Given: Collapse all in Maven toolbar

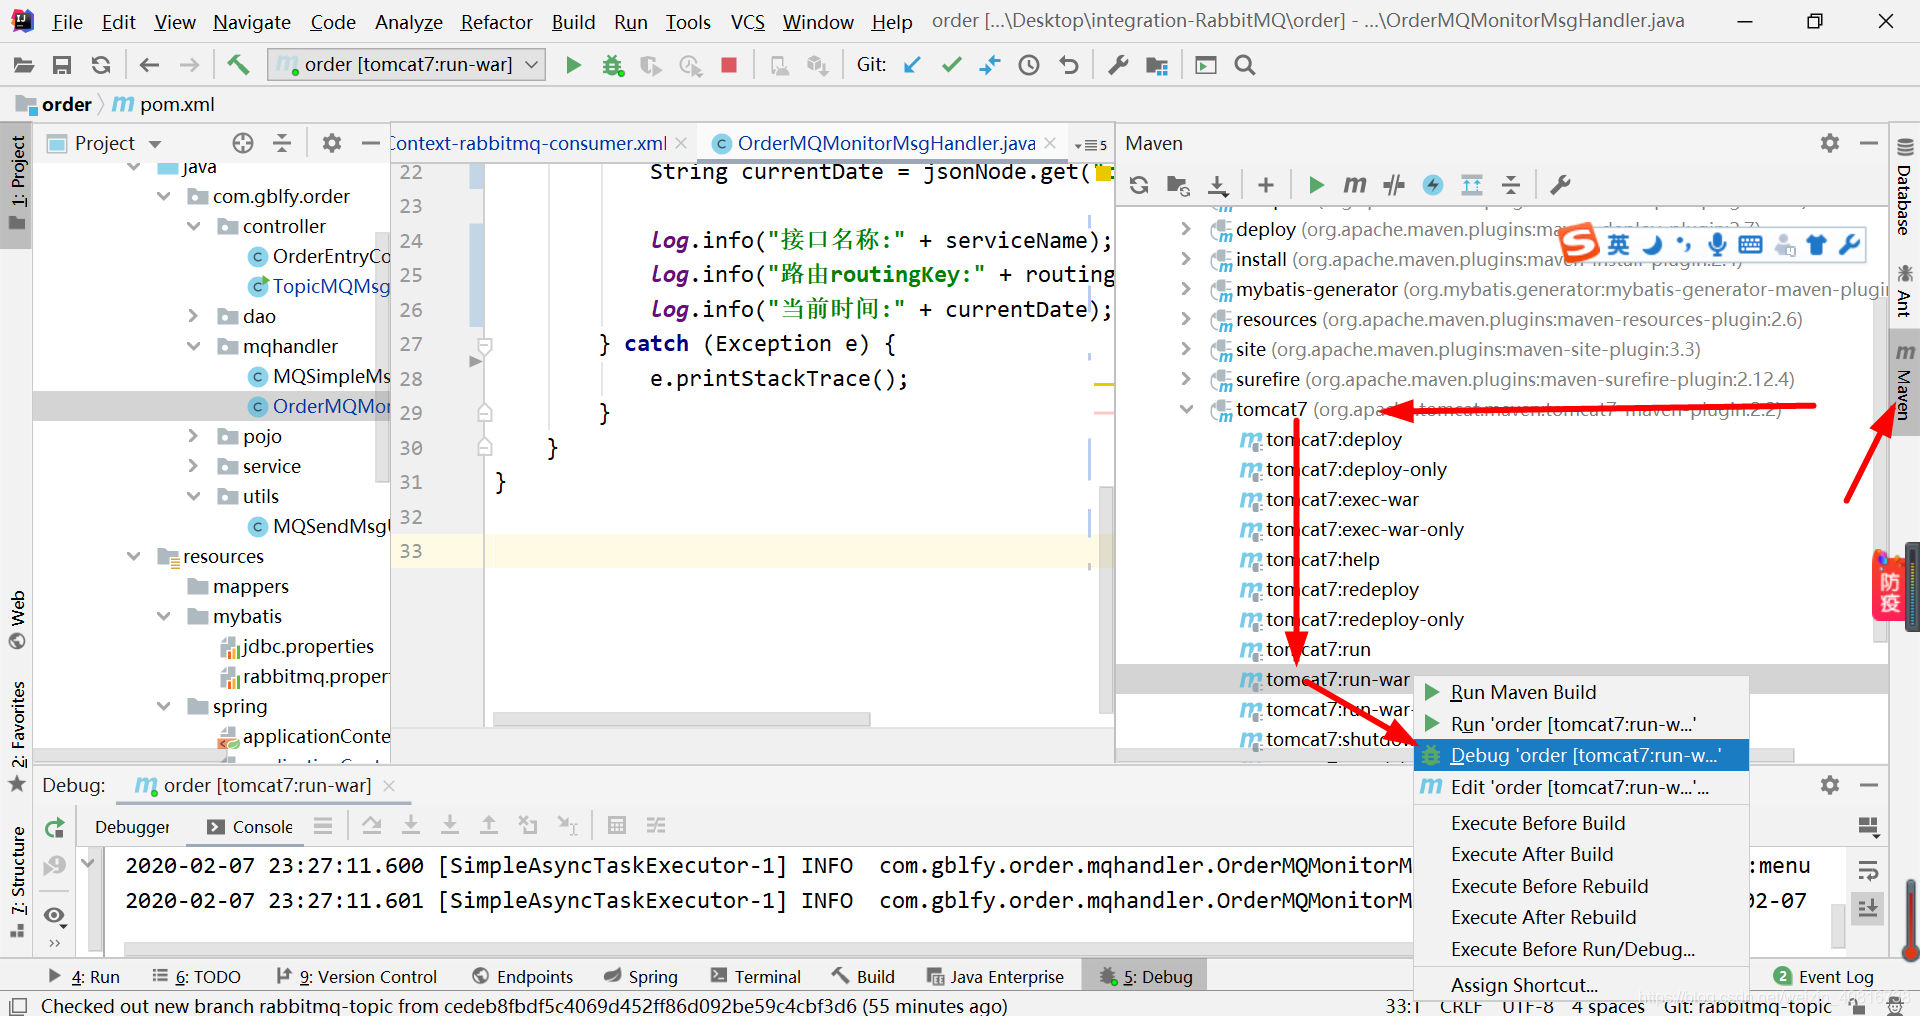Looking at the screenshot, I should click(1511, 185).
